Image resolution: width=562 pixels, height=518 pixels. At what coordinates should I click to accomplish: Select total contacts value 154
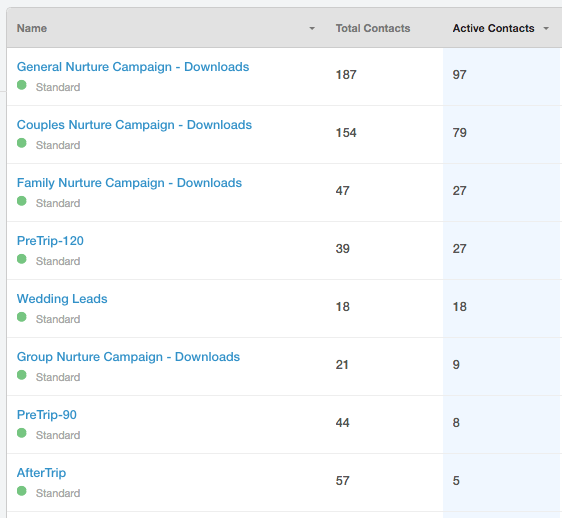(346, 133)
